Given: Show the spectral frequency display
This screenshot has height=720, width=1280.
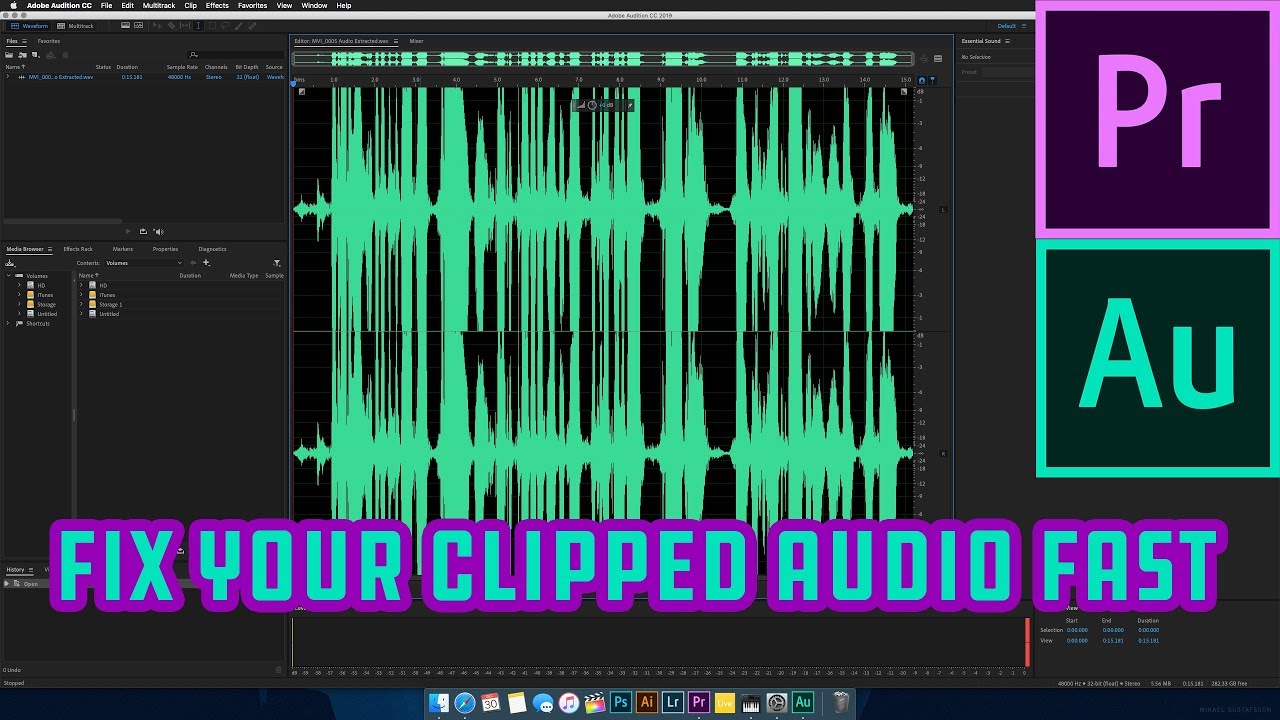Looking at the screenshot, I should (x=125, y=25).
